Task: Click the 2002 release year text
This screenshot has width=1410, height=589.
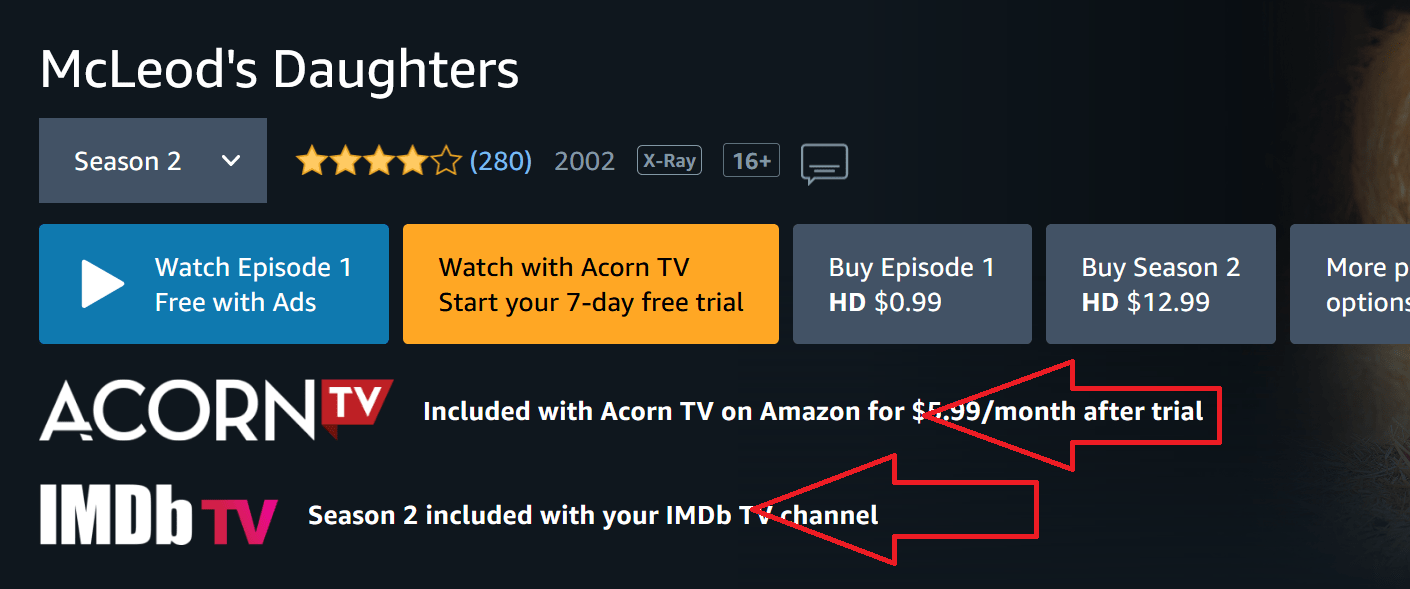Action: coord(584,161)
